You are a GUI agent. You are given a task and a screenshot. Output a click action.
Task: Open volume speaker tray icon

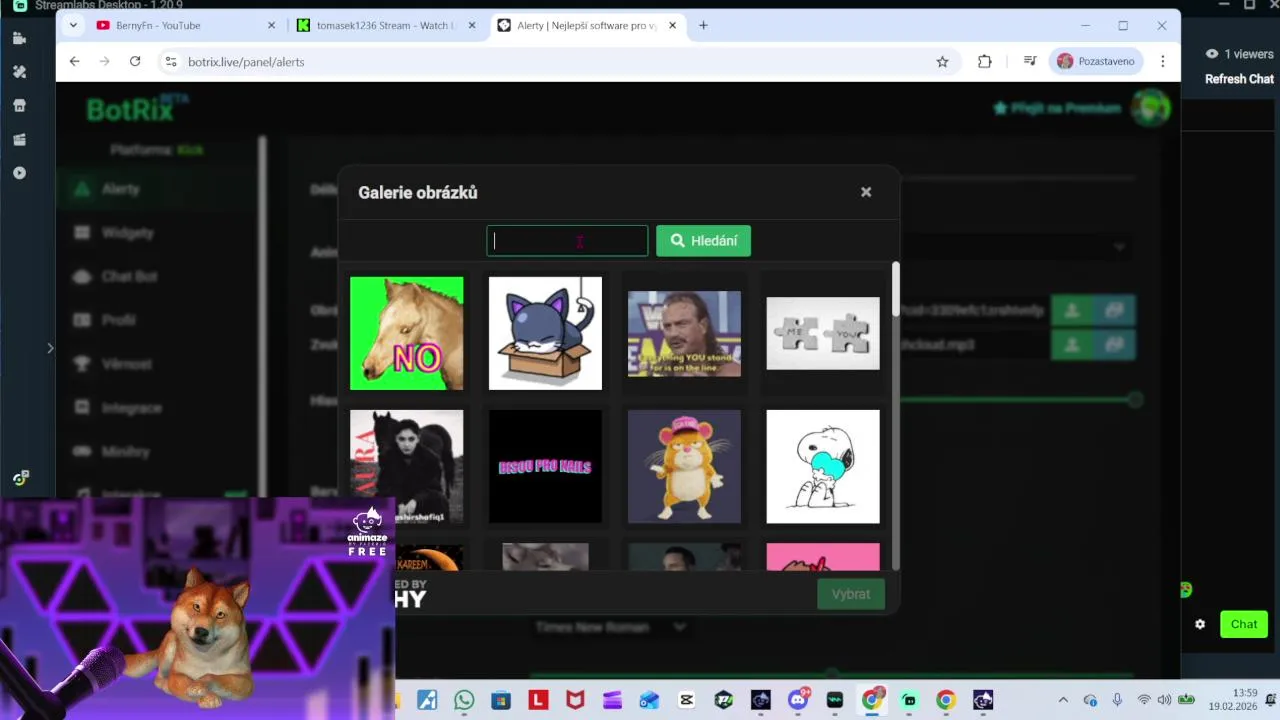[x=1164, y=700]
